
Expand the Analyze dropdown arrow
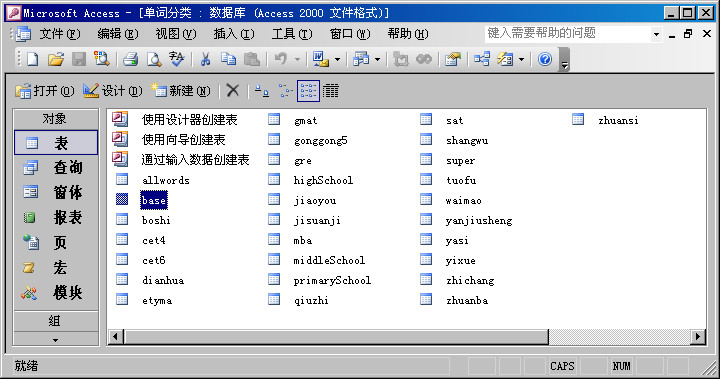(377, 59)
